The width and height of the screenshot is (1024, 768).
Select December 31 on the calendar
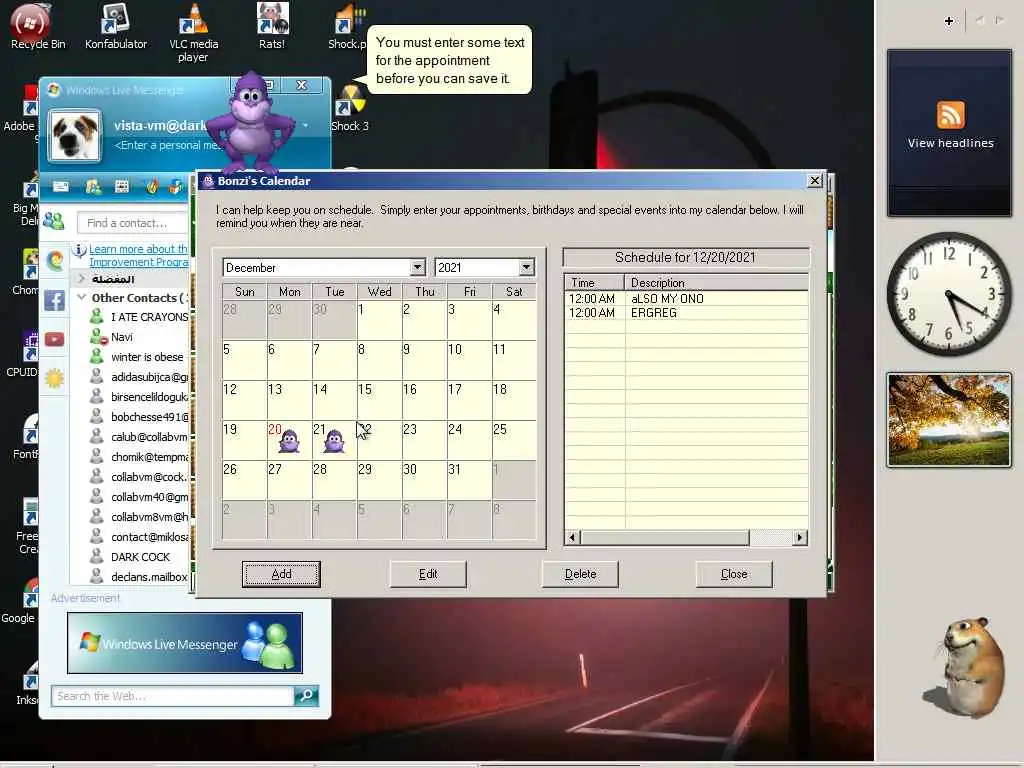(468, 480)
